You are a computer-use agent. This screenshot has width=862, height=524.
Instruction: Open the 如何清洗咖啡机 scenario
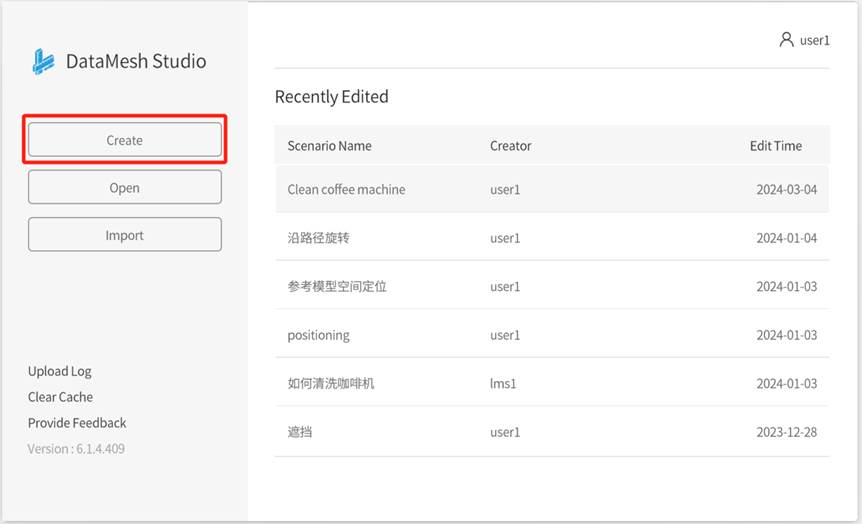[x=330, y=384]
